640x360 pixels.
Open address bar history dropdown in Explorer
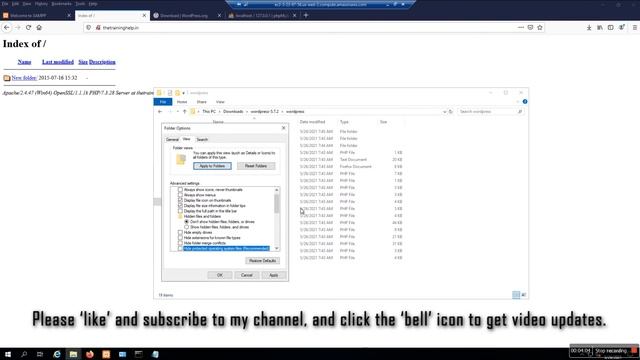444,111
